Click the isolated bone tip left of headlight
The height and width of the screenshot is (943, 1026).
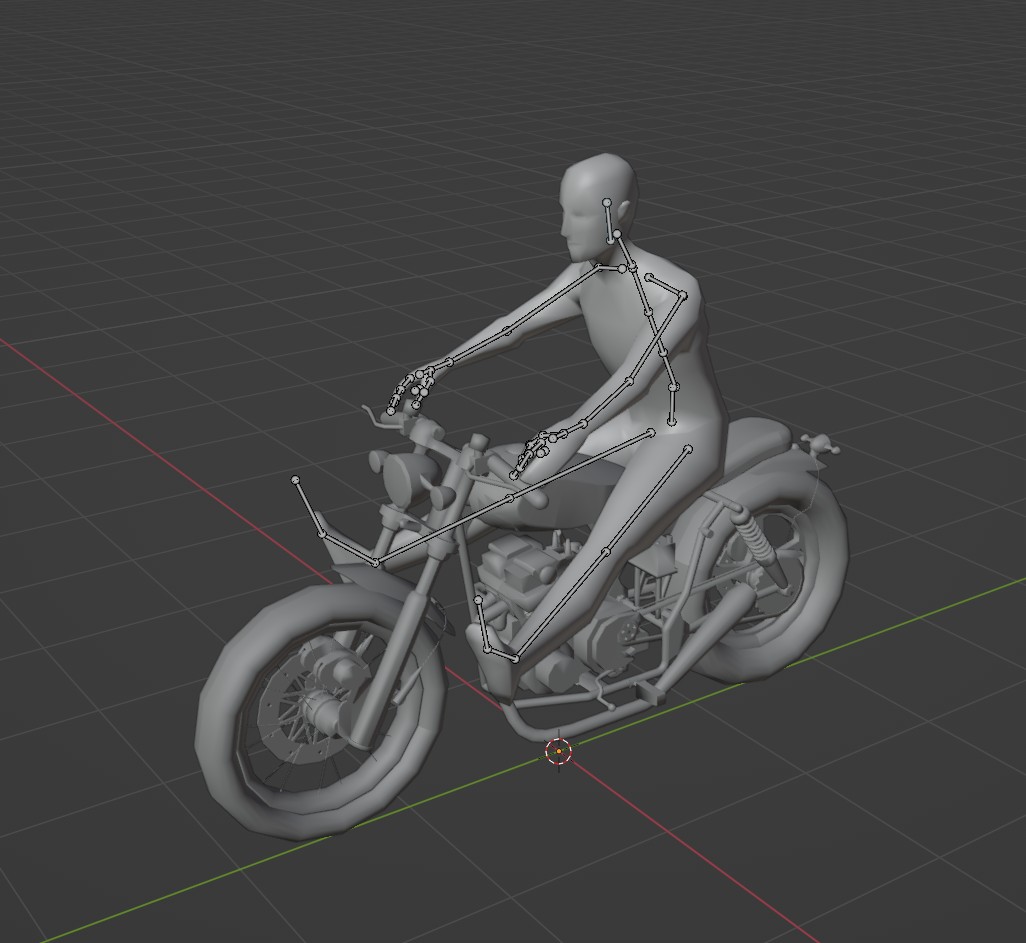pyautogui.click(x=296, y=481)
